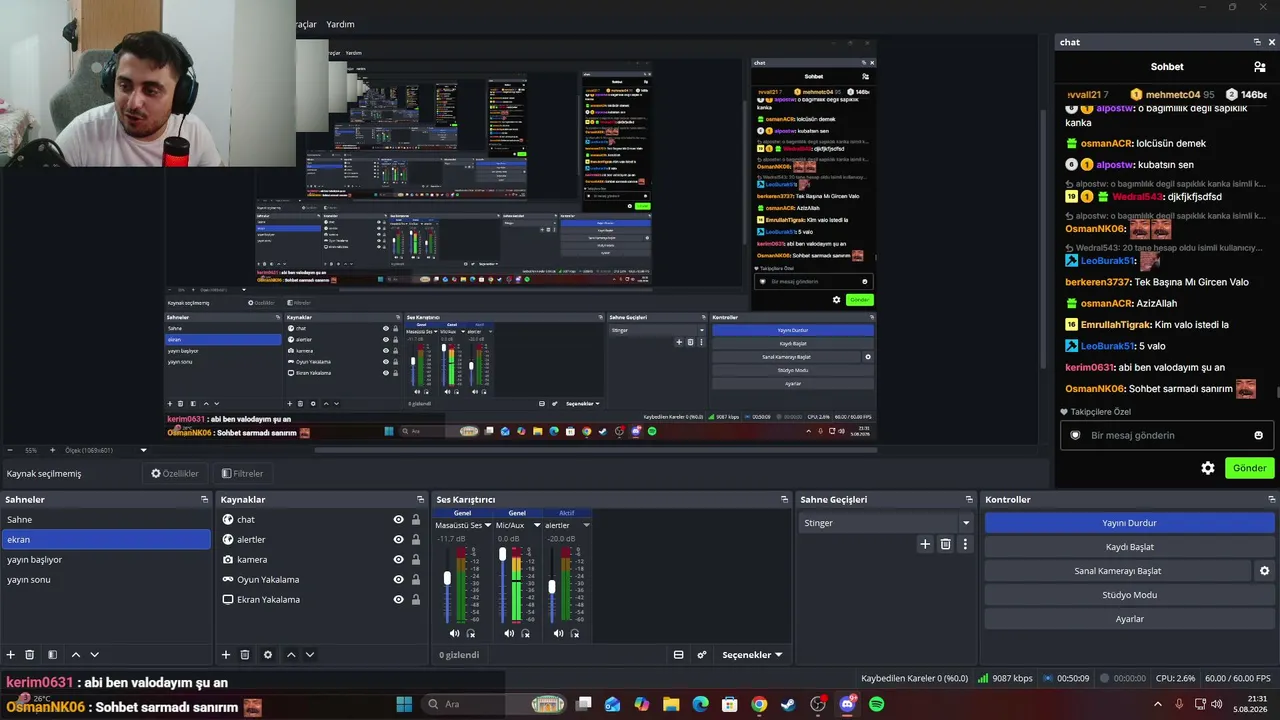
Task: Delete the selected scene using trash icon
Action: [30, 655]
